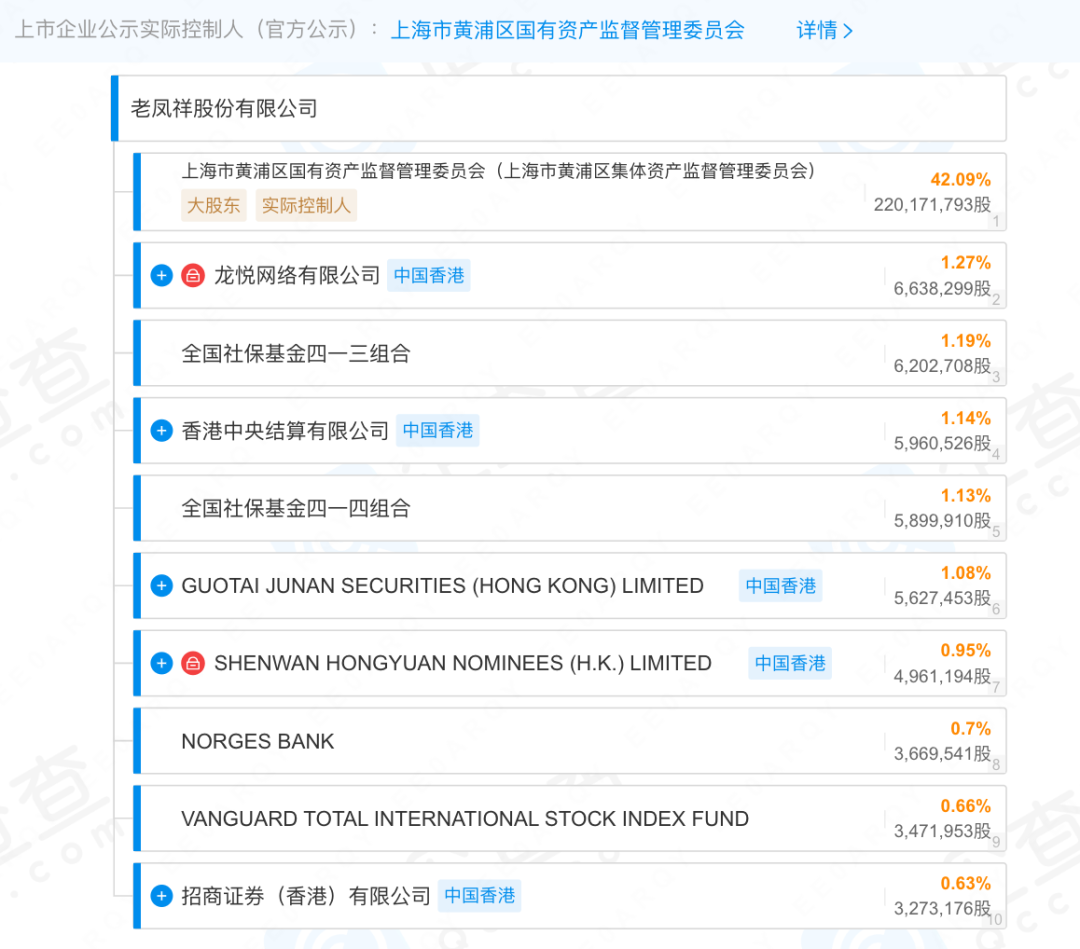Image resolution: width=1080 pixels, height=949 pixels.
Task: Click 中国香港 tag beside GUOTAI JUNAN SECURITIES
Action: (780, 586)
